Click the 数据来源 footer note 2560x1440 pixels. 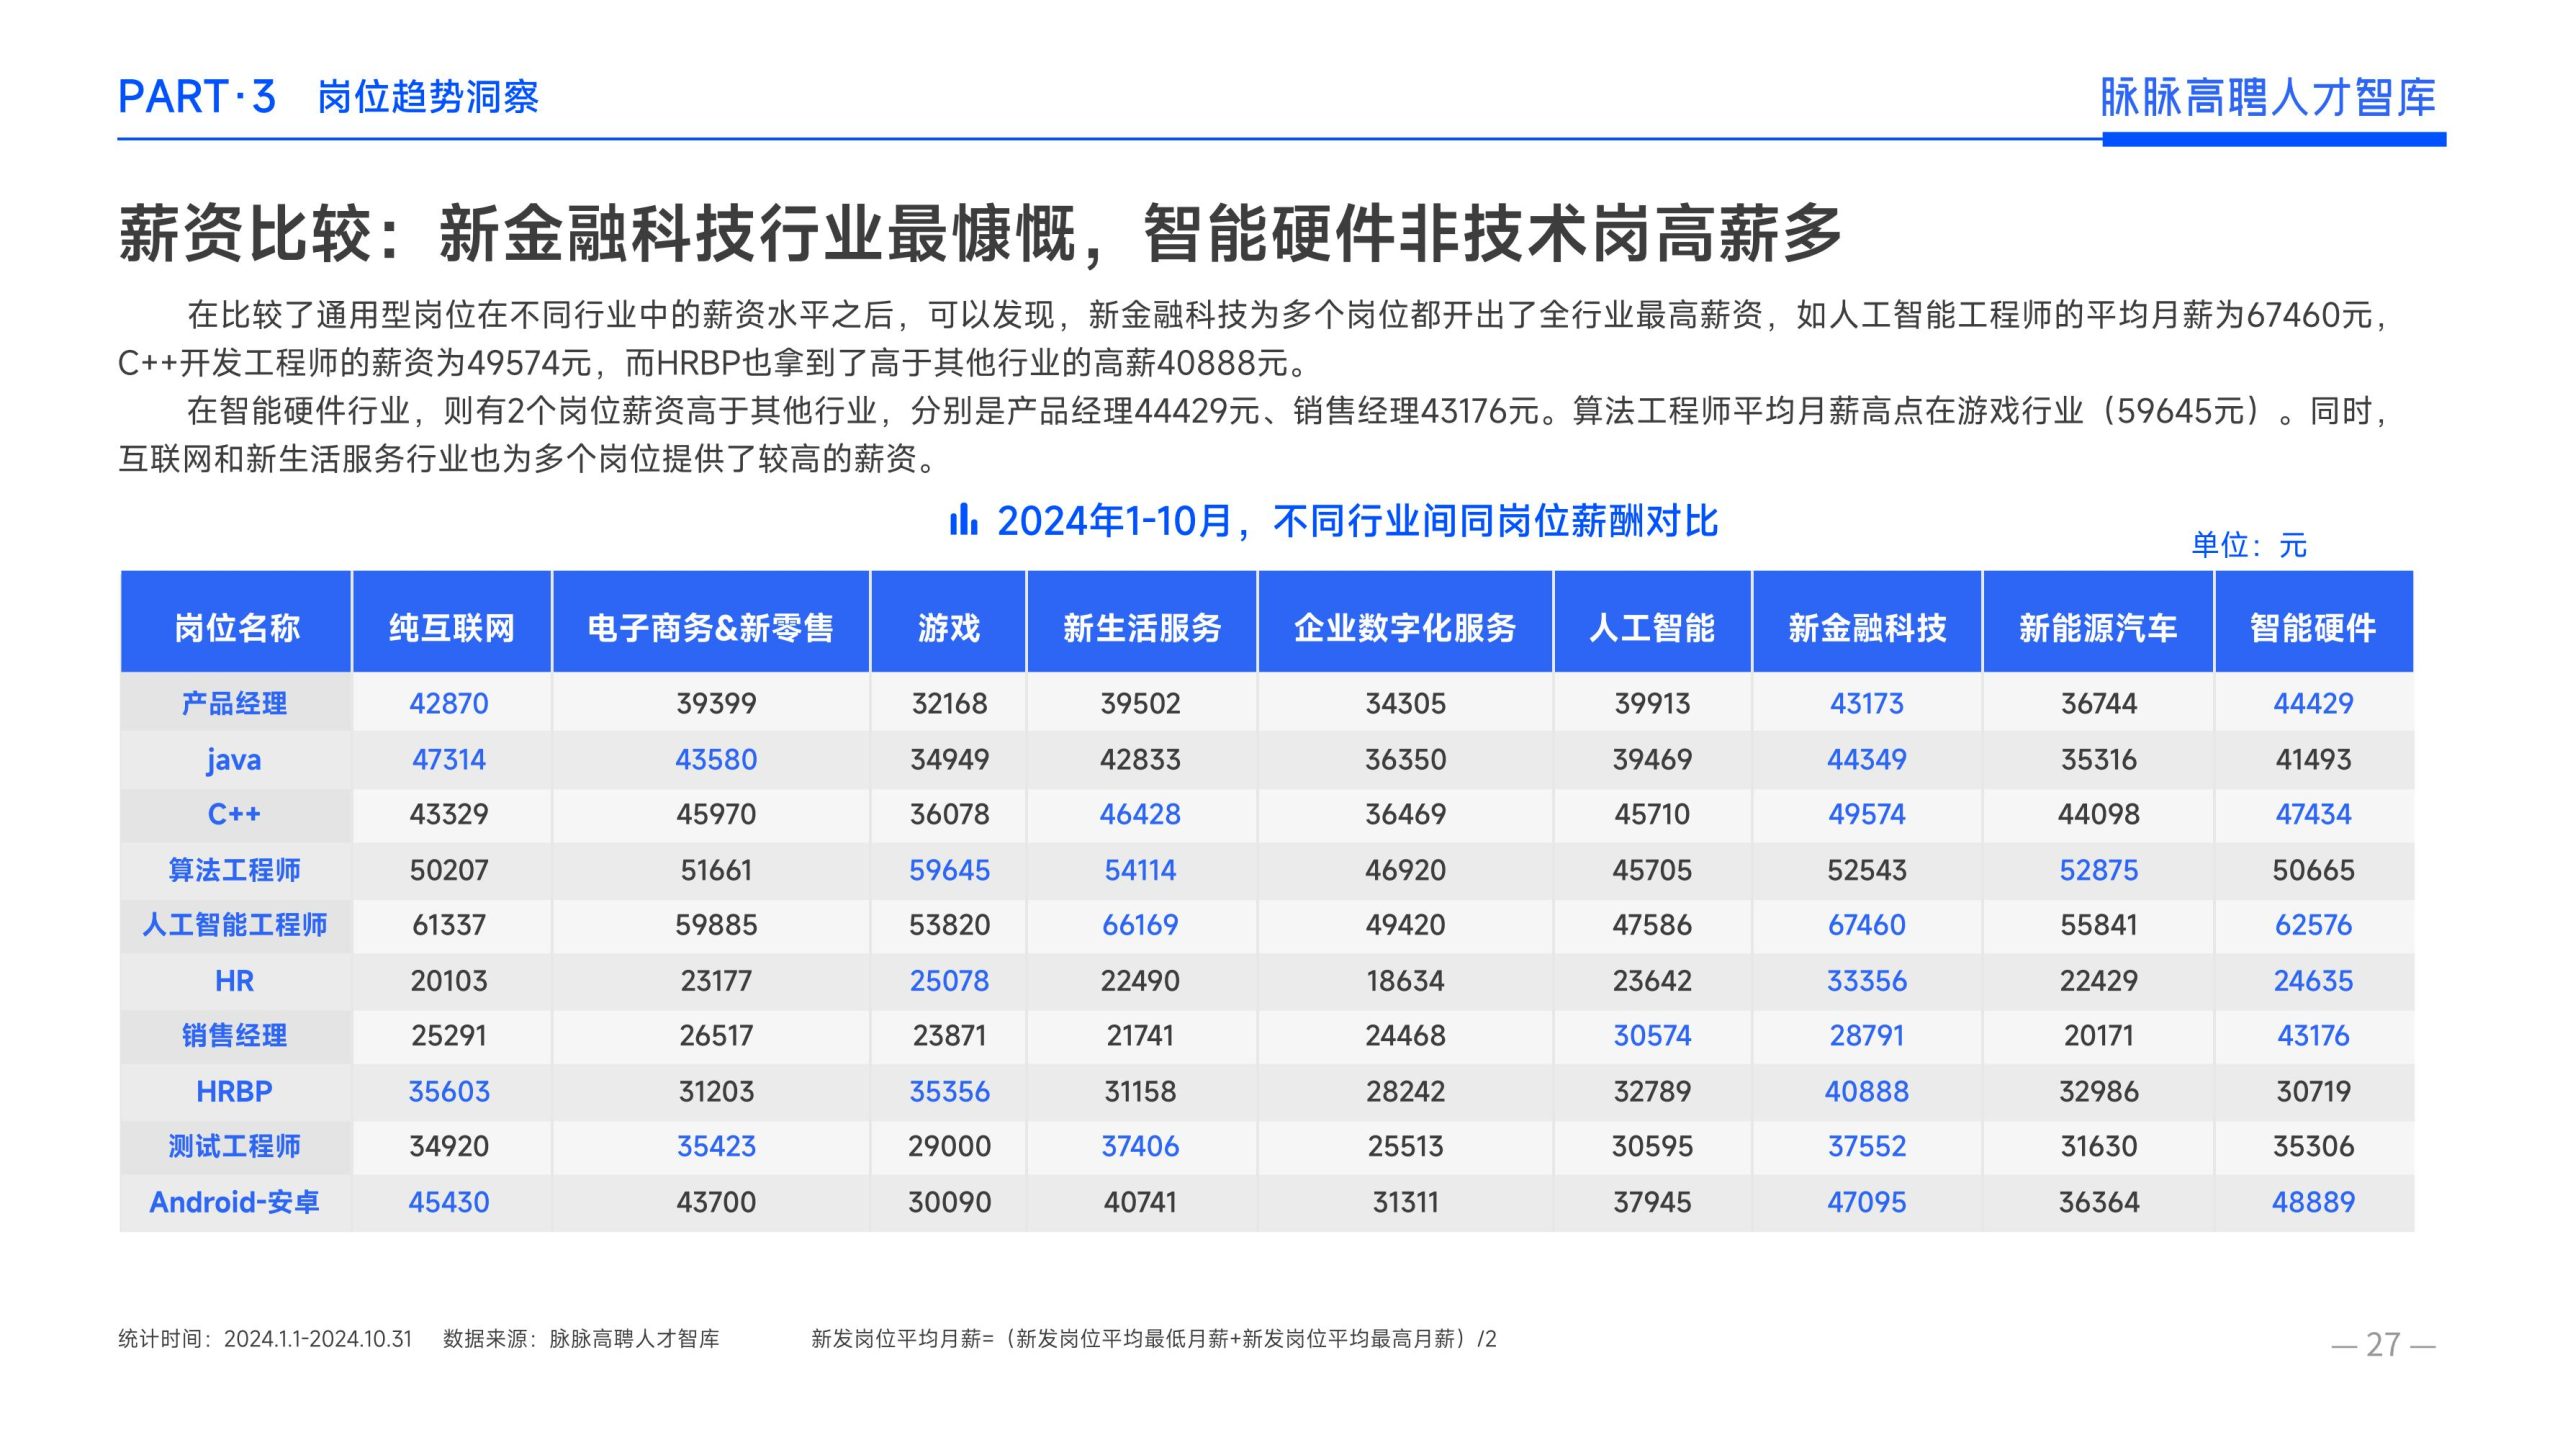(581, 1339)
